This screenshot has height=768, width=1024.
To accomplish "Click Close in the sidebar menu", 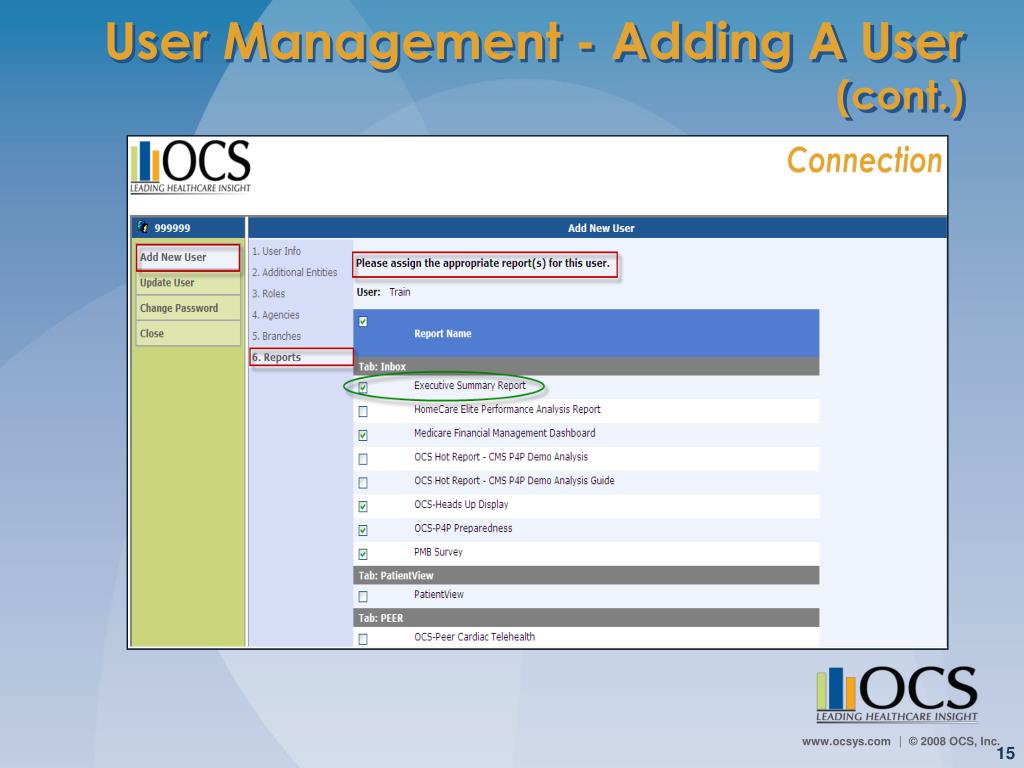I will pyautogui.click(x=188, y=334).
